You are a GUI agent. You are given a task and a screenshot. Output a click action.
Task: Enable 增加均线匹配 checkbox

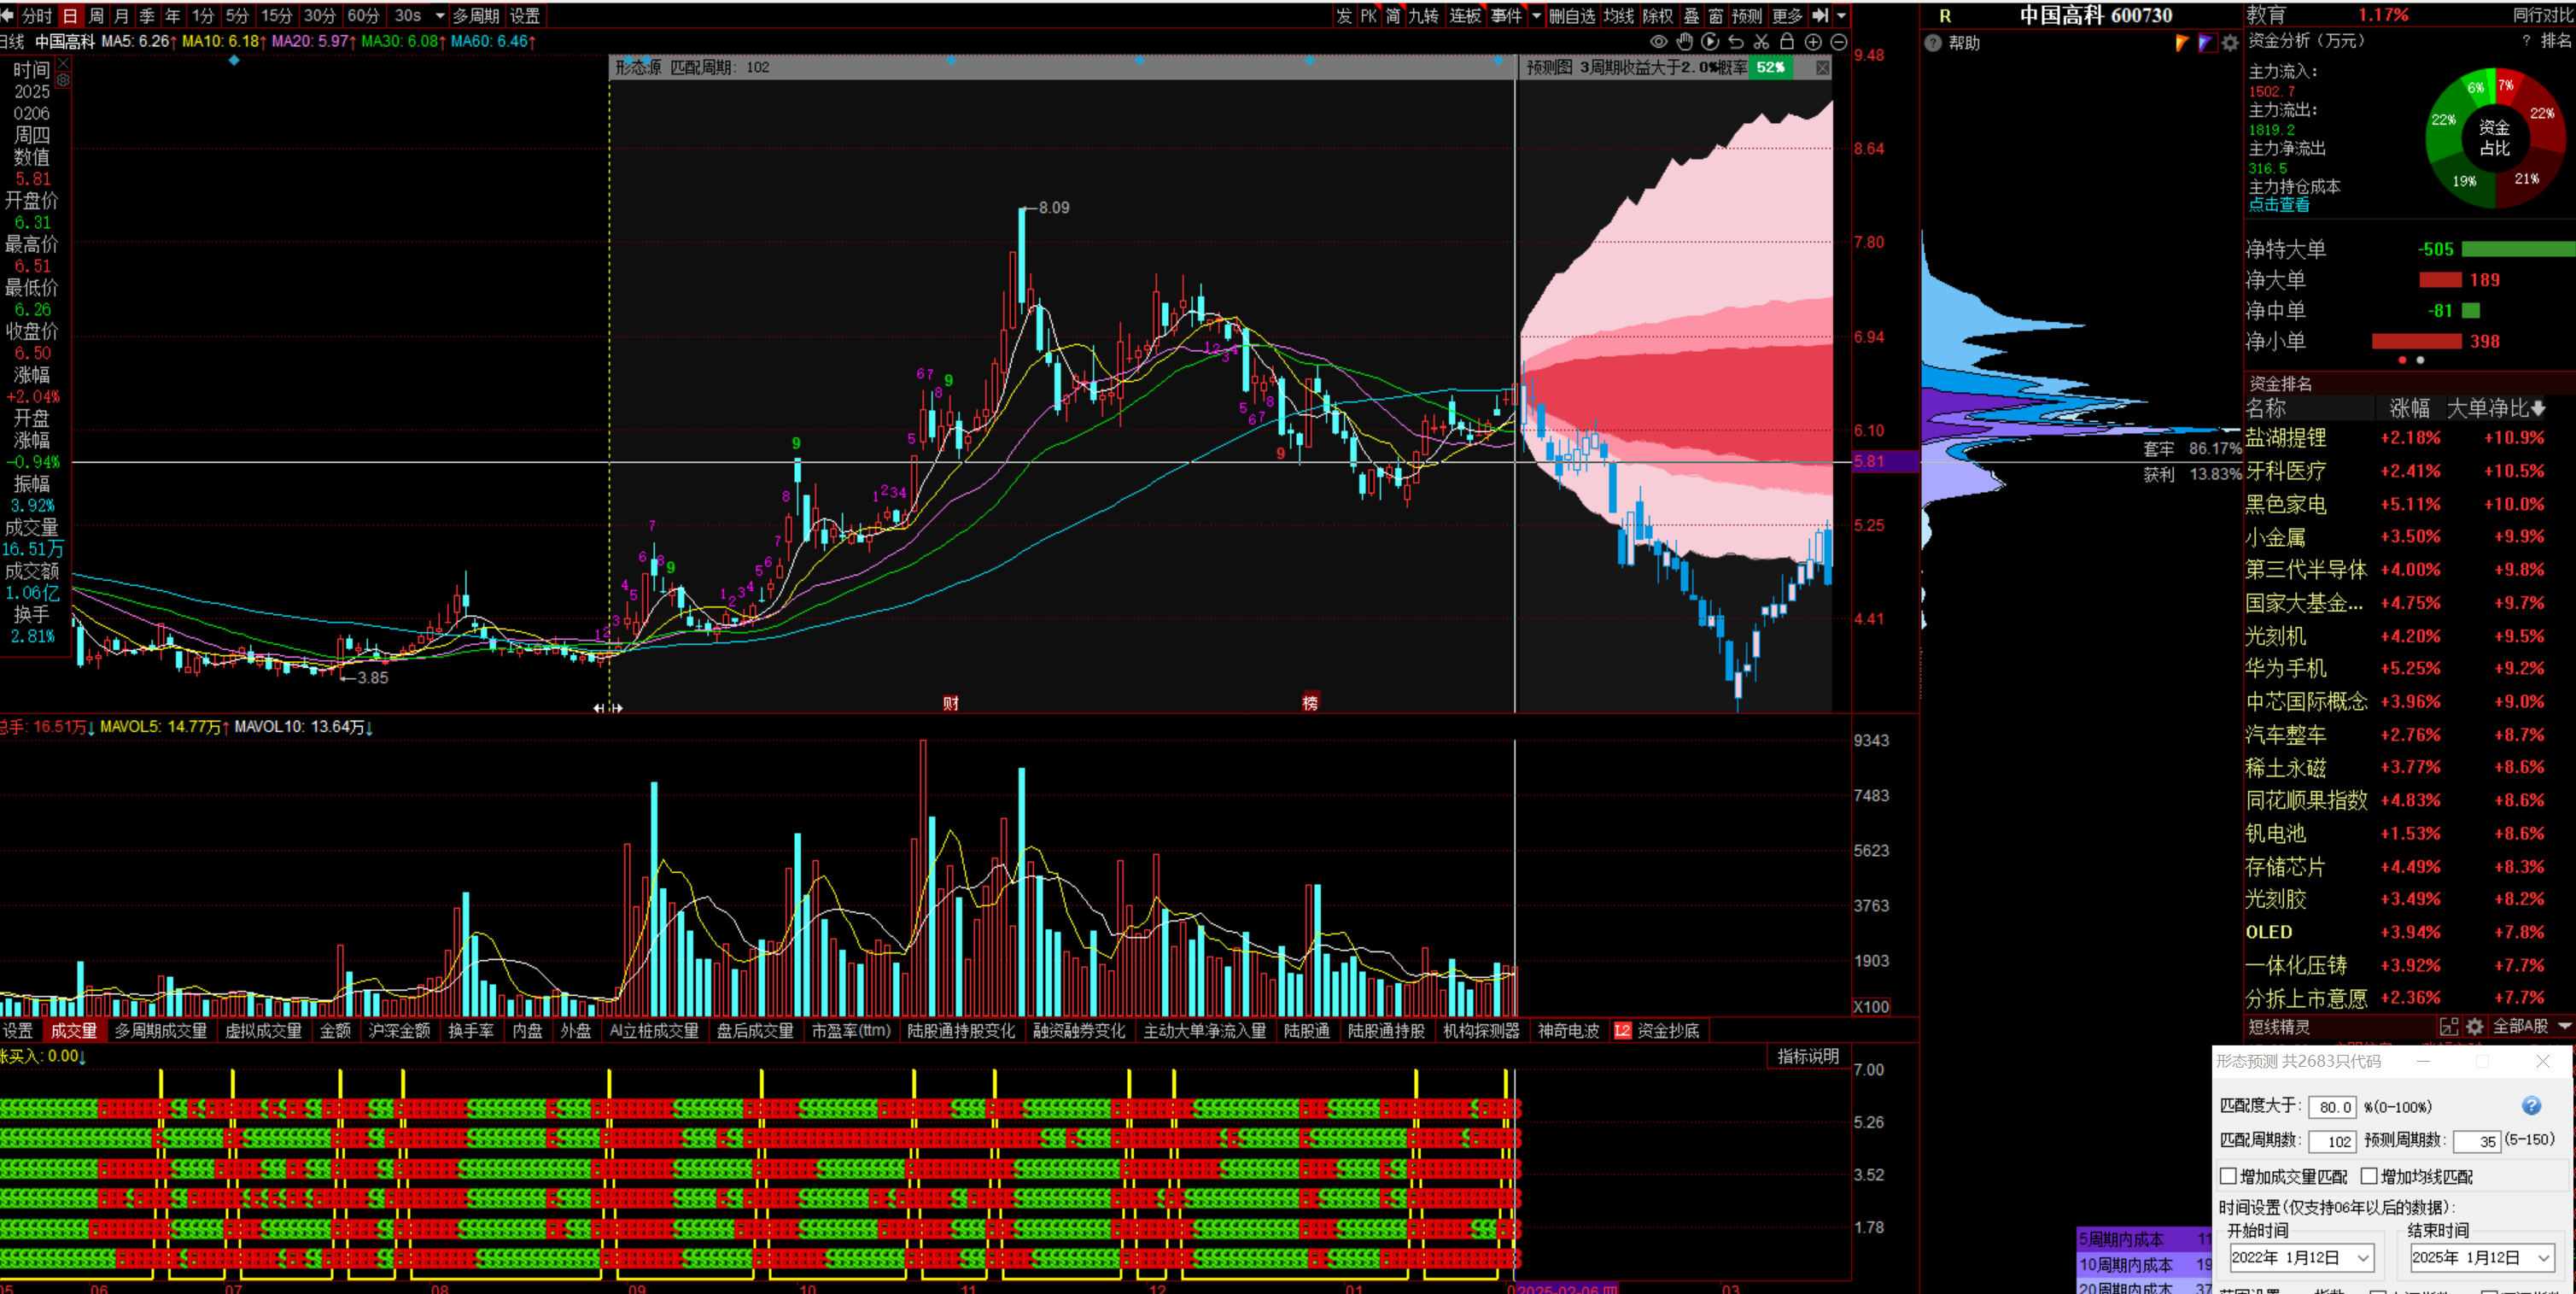[x=2369, y=1176]
